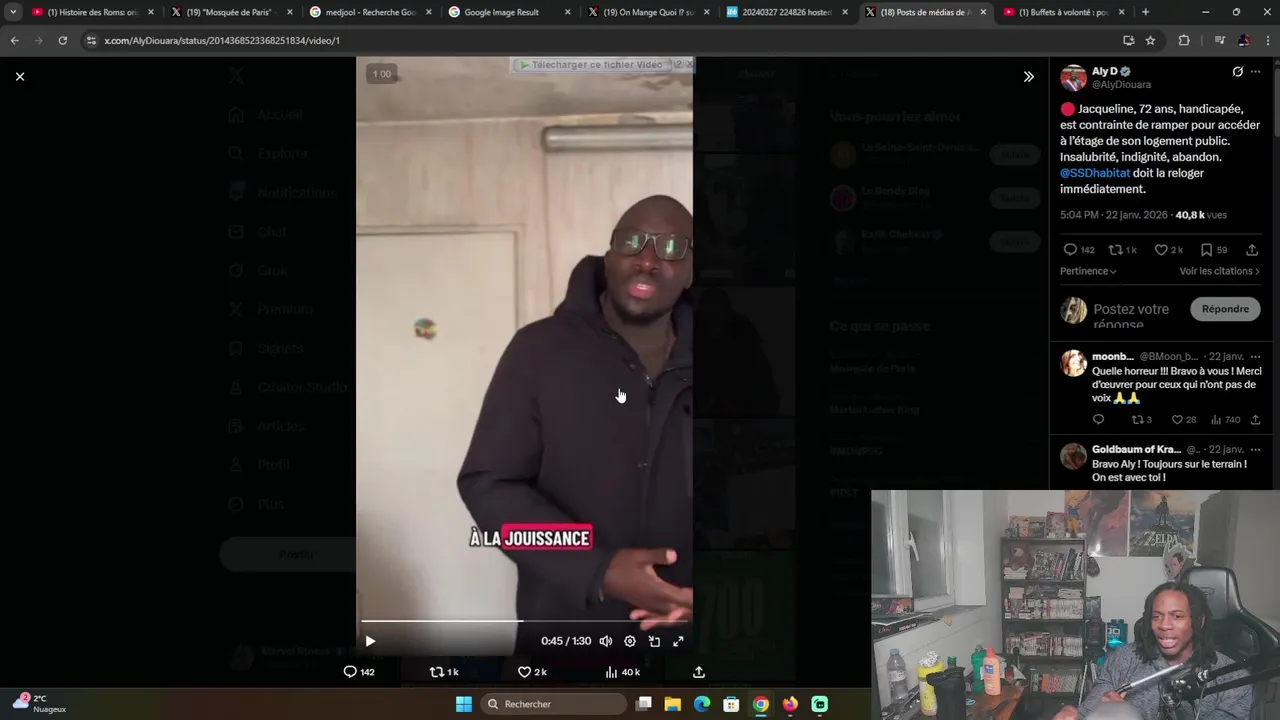Enter fullscreen video mode
Screen dimensions: 1280x720
tap(678, 641)
